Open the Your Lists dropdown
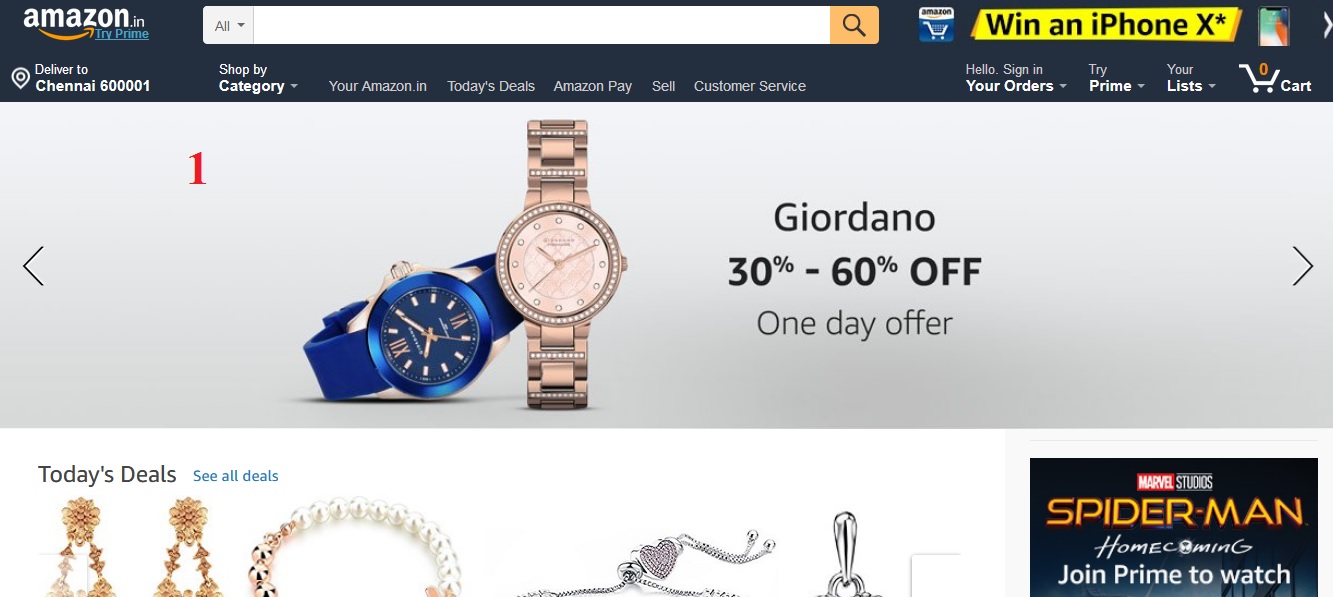The width and height of the screenshot is (1333, 597). pyautogui.click(x=1191, y=78)
